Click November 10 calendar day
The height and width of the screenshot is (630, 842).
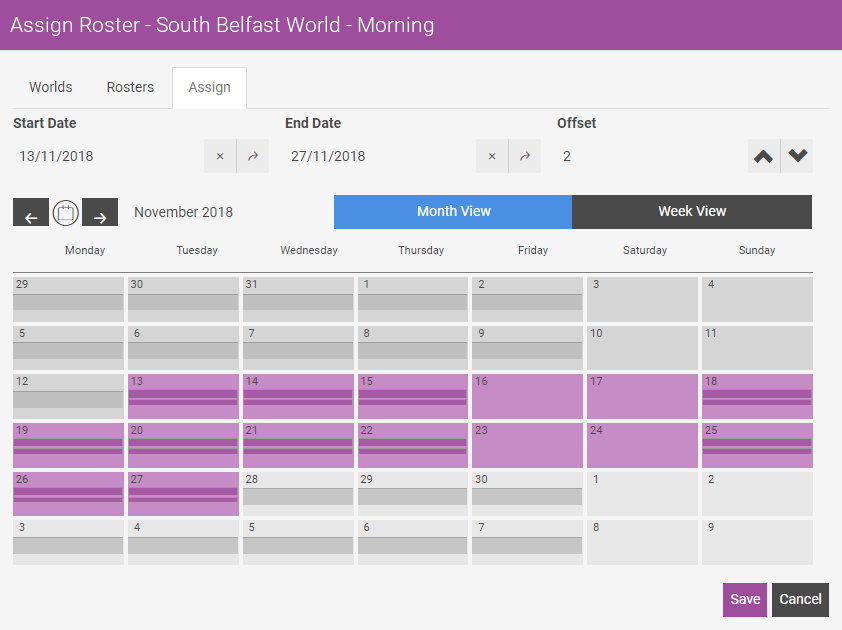click(642, 348)
